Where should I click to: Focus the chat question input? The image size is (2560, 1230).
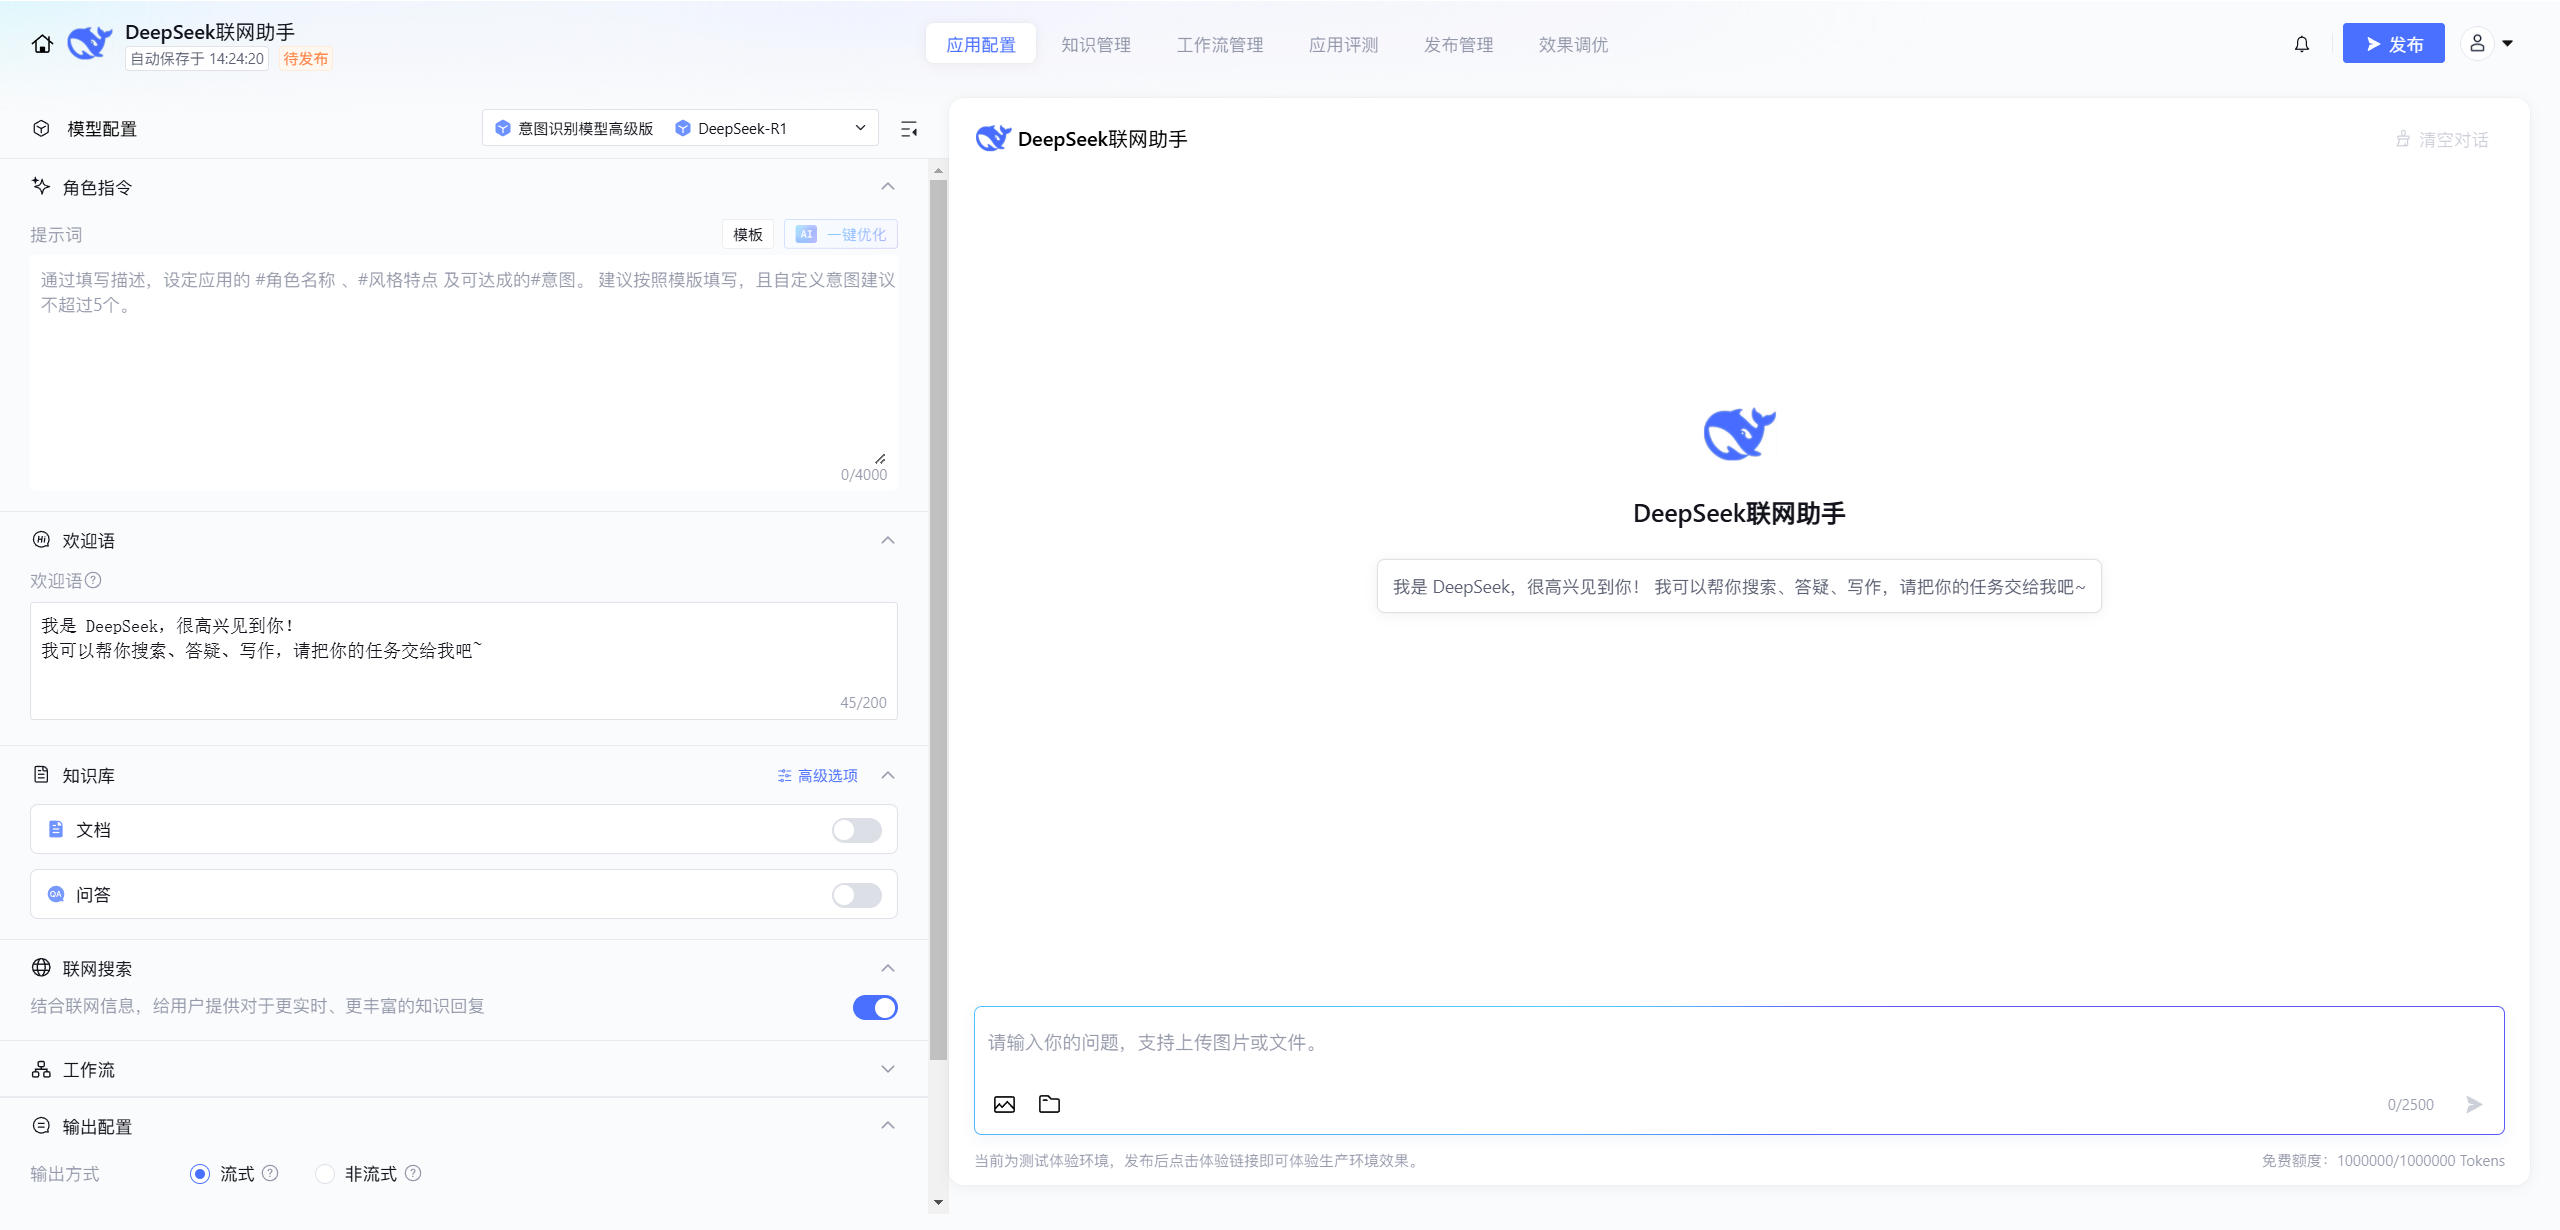(x=1739, y=1043)
